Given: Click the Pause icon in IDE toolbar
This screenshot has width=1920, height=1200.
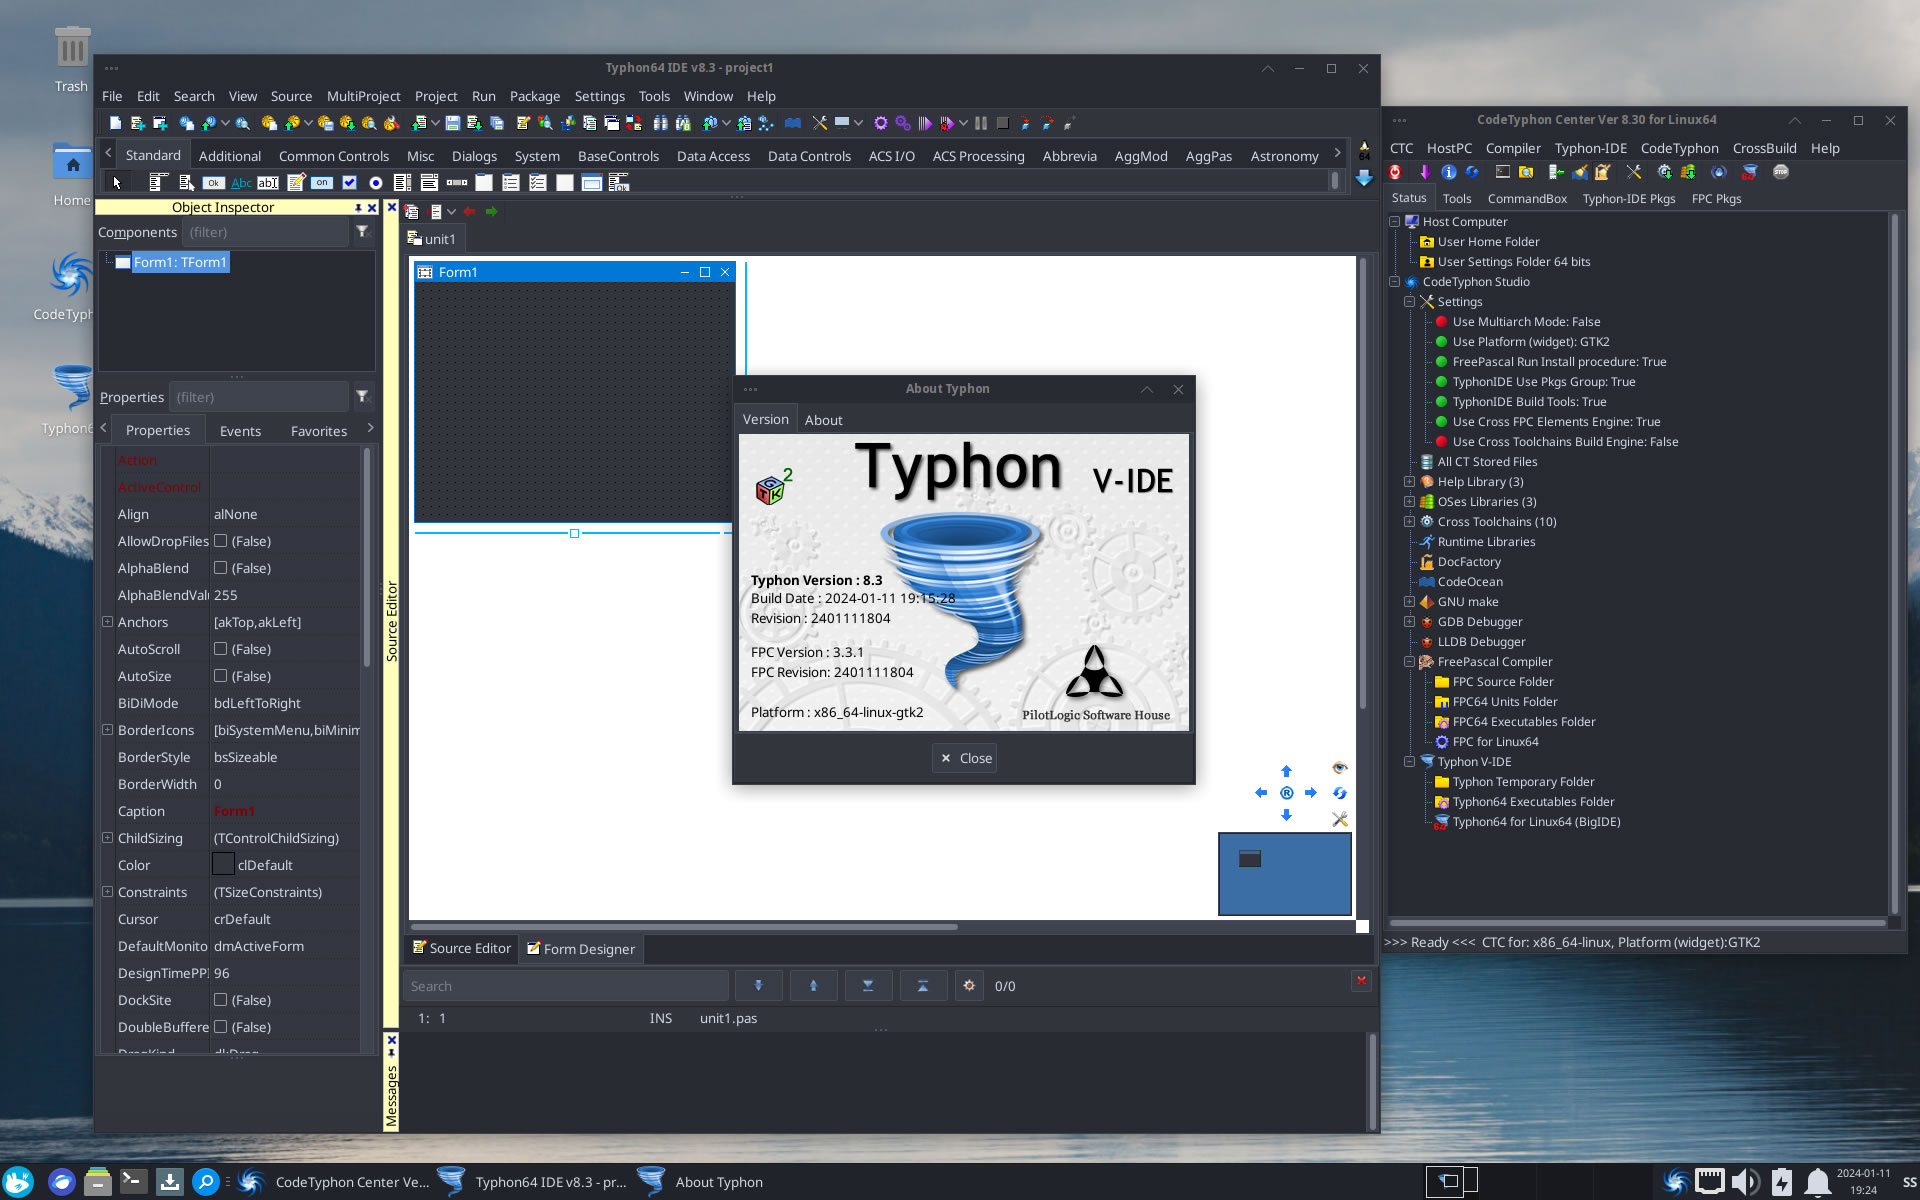Looking at the screenshot, I should click(x=981, y=123).
